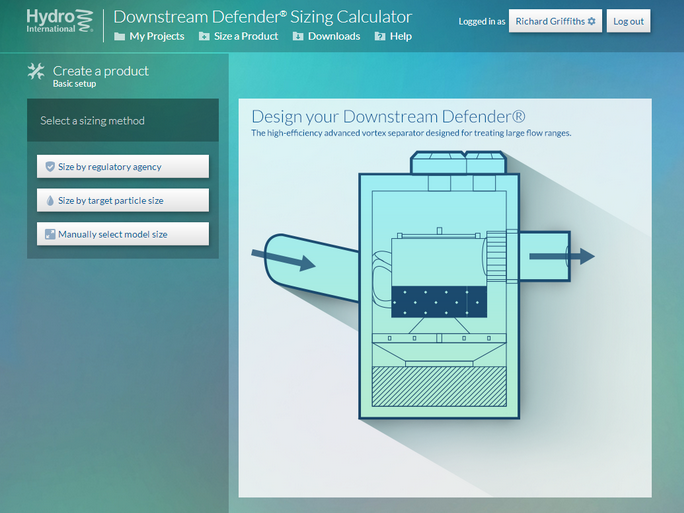Go to Size a Product
This screenshot has height=513, width=684.
pos(238,36)
